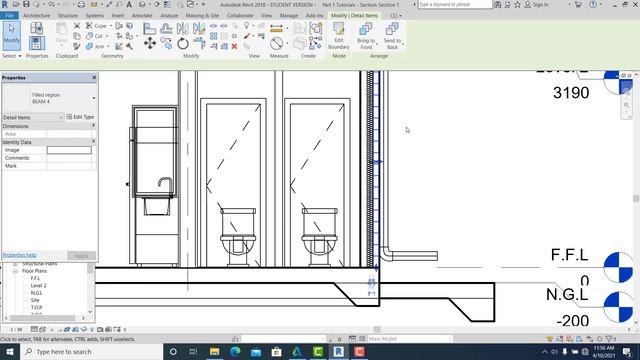The height and width of the screenshot is (360, 640).
Task: Click the Properties help link
Action: [x=19, y=255]
